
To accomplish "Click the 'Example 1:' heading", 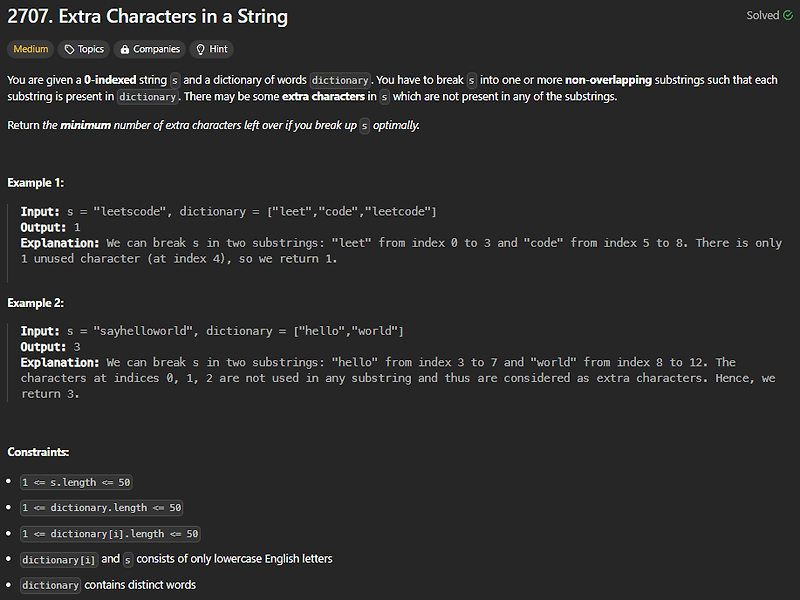I will (x=36, y=182).
